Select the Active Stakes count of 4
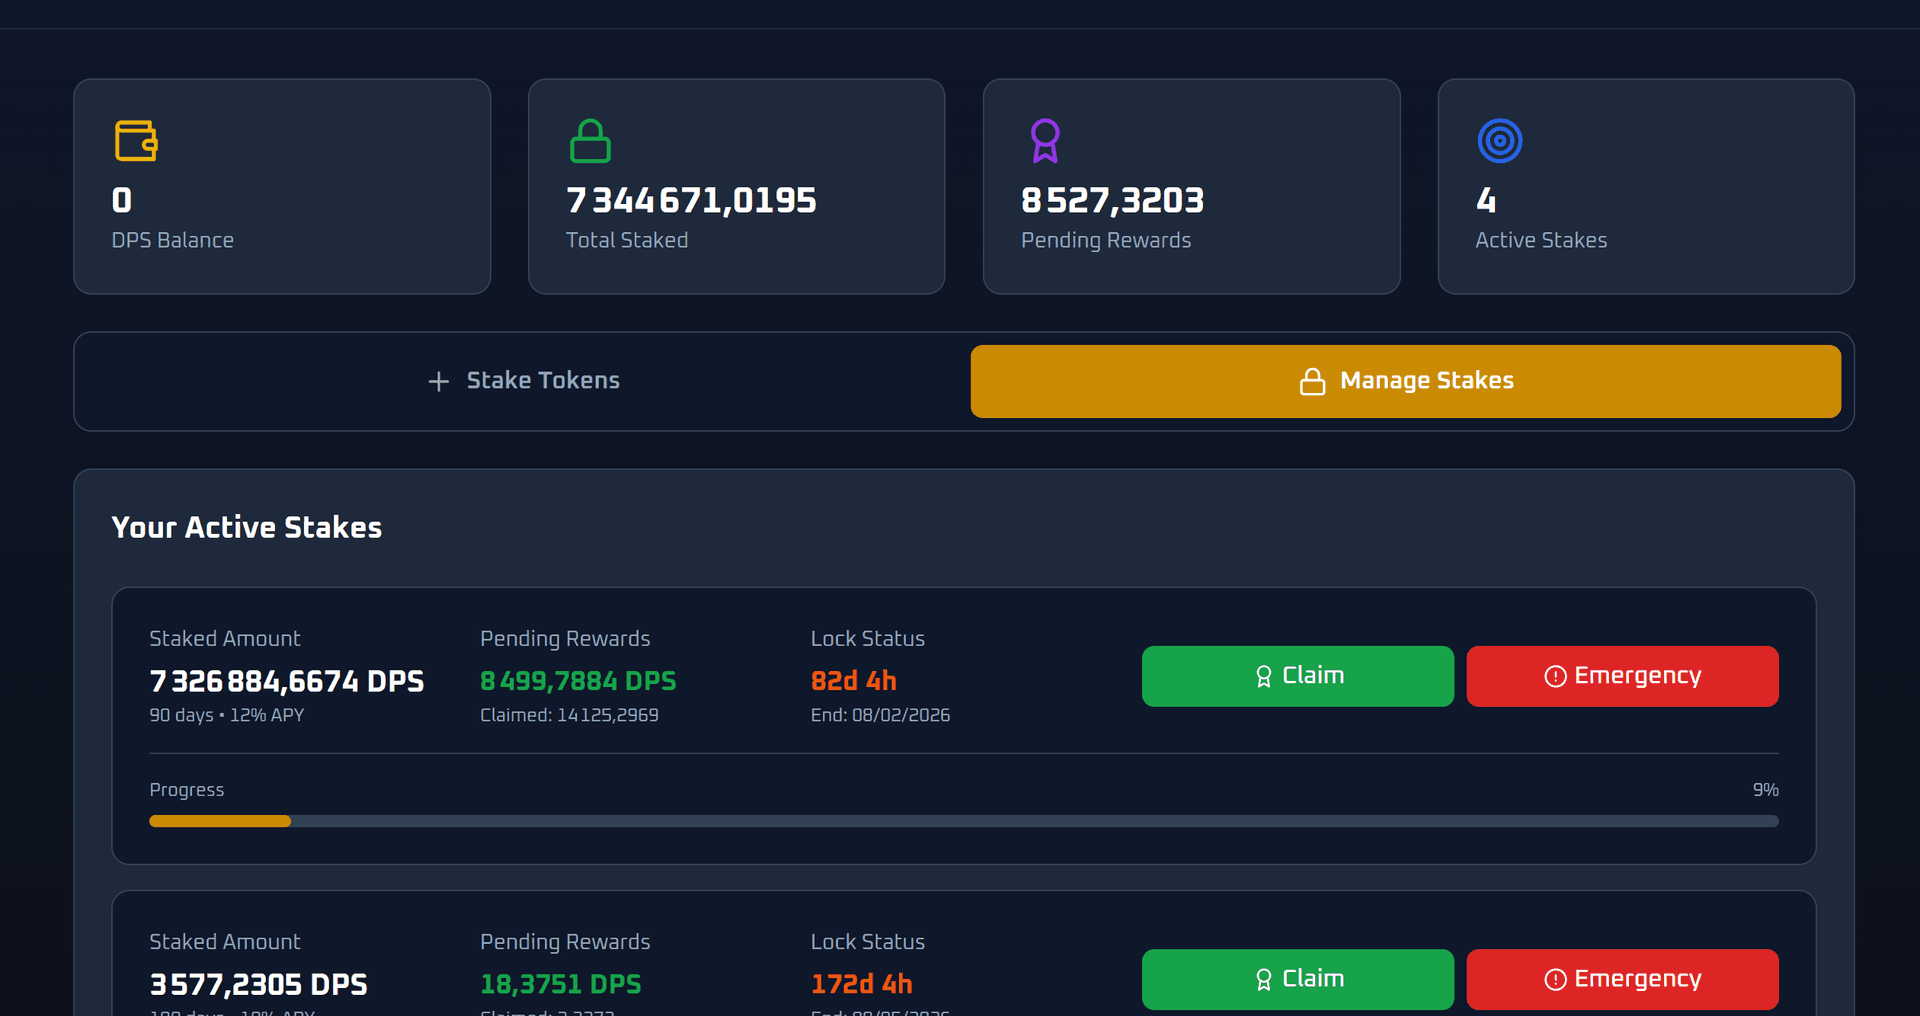This screenshot has height=1016, width=1920. 1486,201
